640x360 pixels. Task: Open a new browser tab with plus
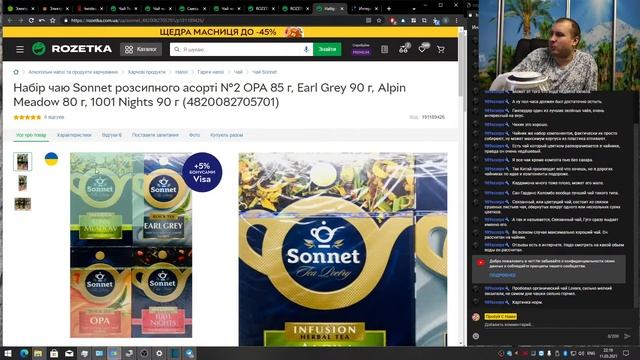tap(389, 8)
